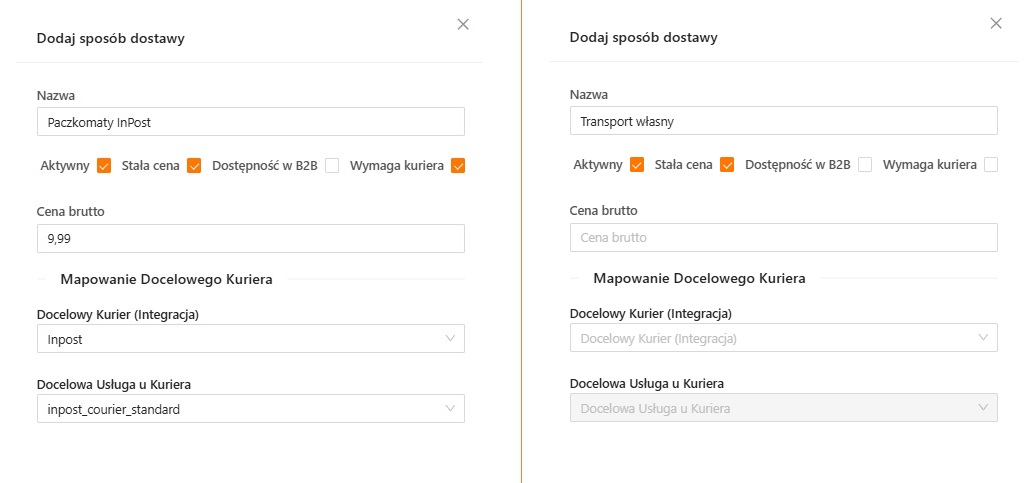Focus the name field containing Transport własny
This screenshot has width=1031, height=483.
(783, 121)
